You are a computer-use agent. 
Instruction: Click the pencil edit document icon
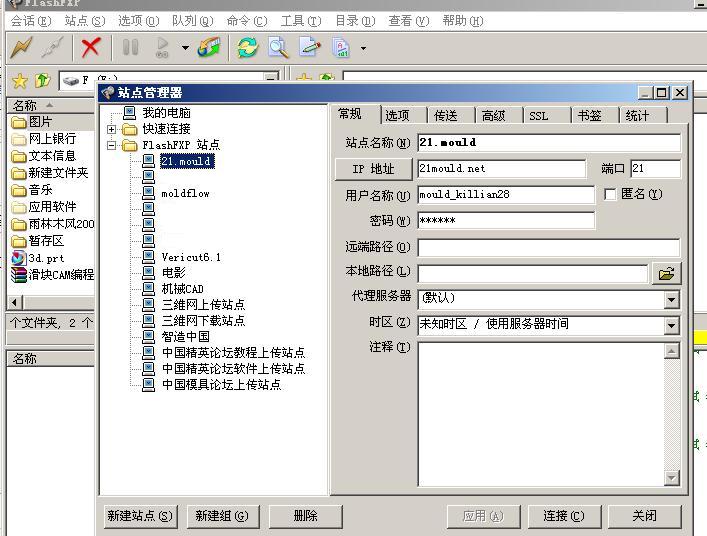point(310,47)
